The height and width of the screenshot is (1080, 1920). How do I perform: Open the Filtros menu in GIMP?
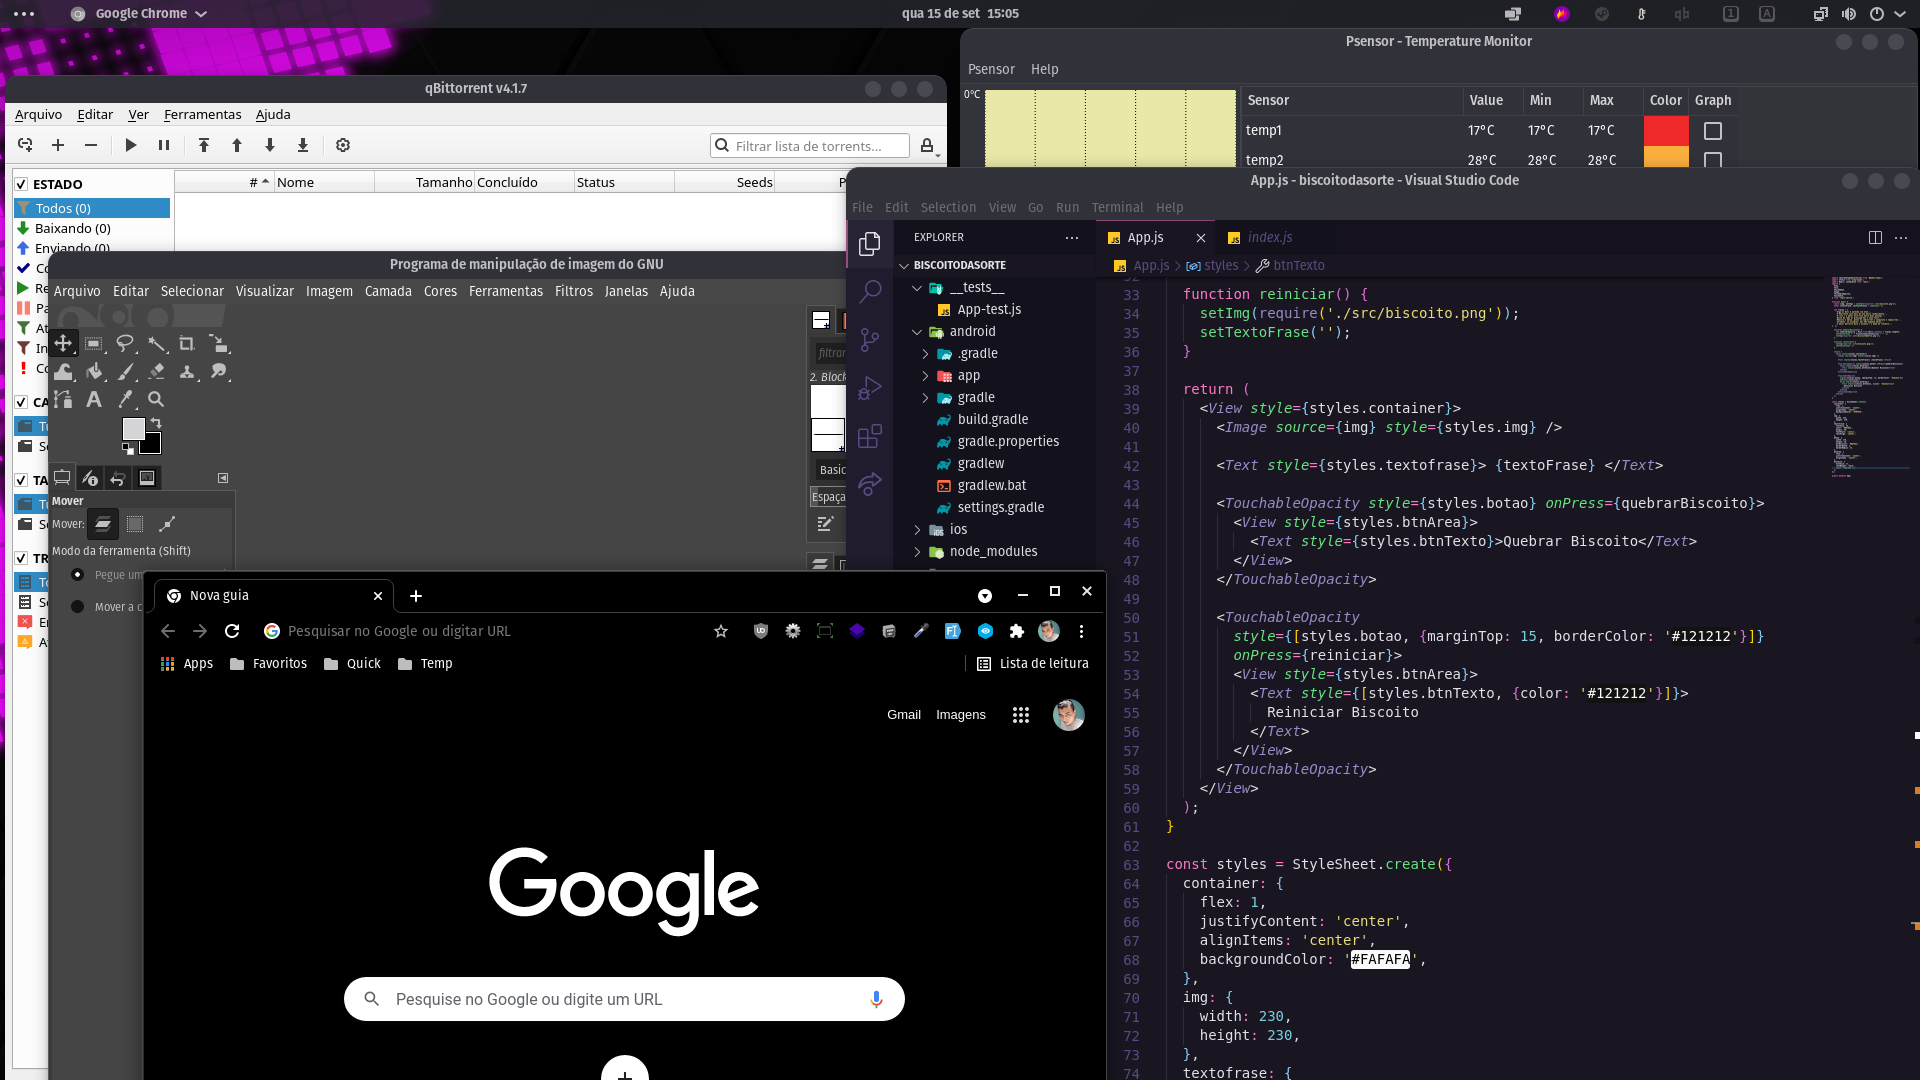point(574,291)
